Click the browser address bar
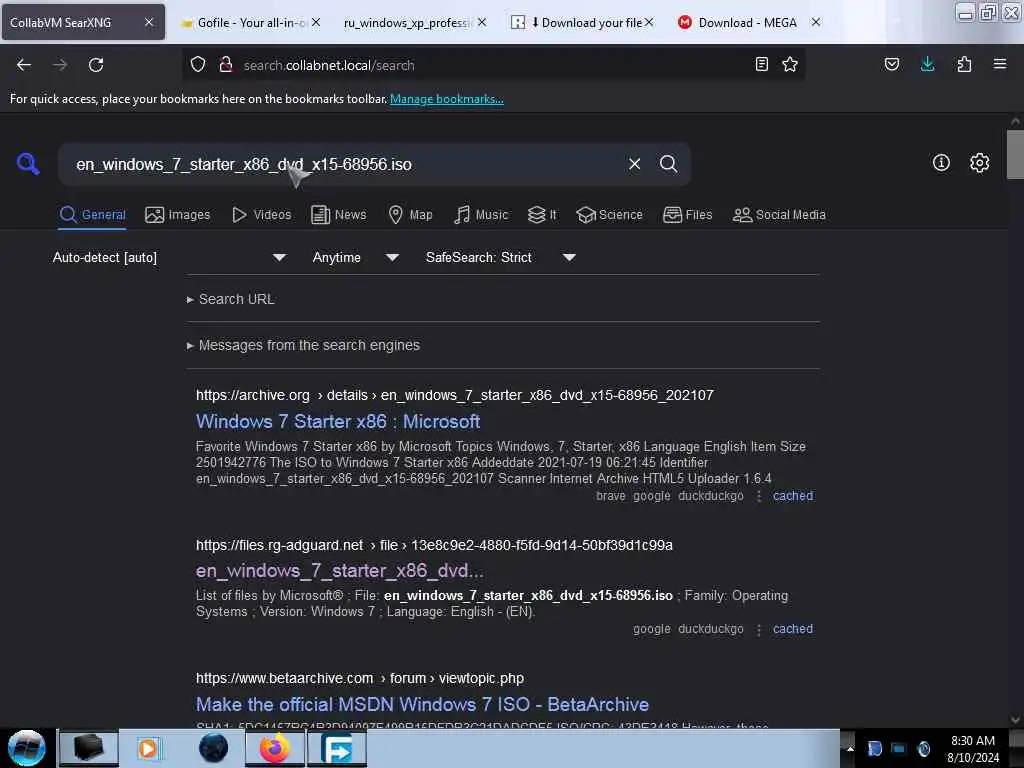This screenshot has height=768, width=1024. pos(493,65)
